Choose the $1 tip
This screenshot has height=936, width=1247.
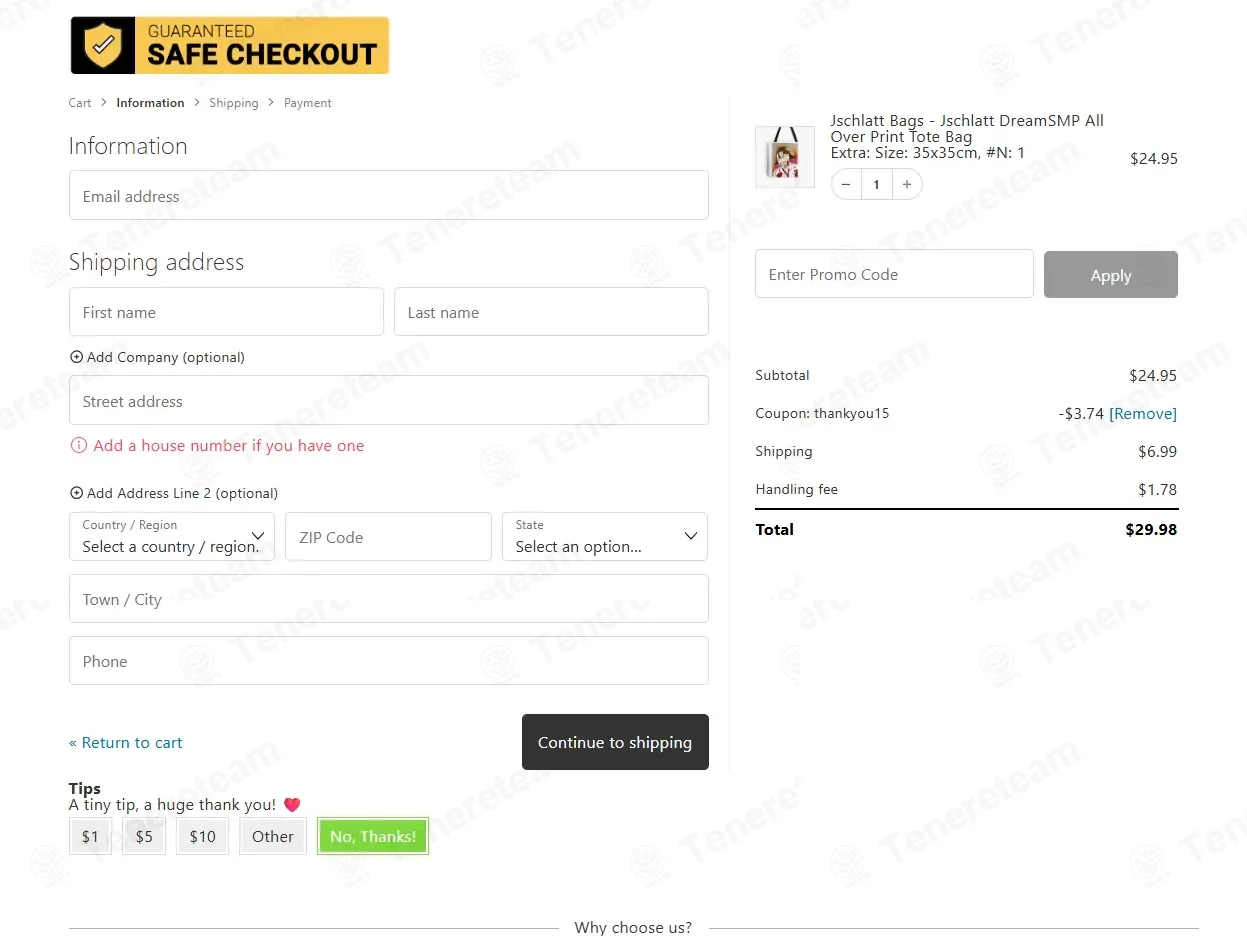[x=90, y=836]
